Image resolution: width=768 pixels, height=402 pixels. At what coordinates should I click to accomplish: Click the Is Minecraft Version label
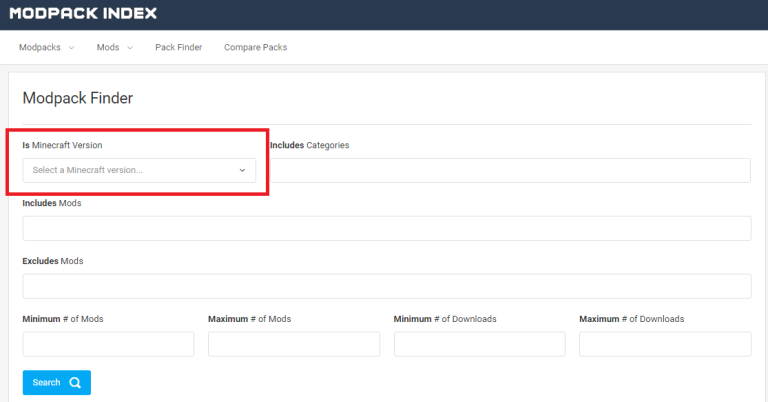[x=62, y=145]
